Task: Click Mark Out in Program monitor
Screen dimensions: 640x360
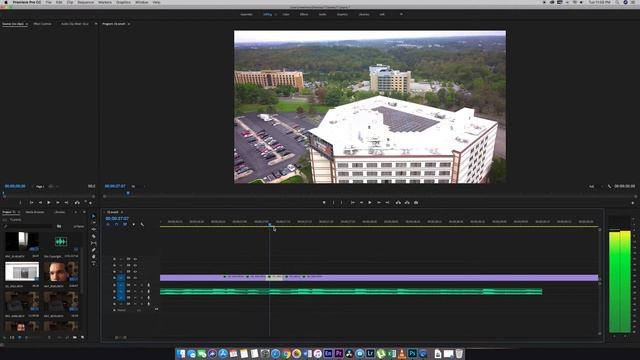Action: tap(342, 202)
